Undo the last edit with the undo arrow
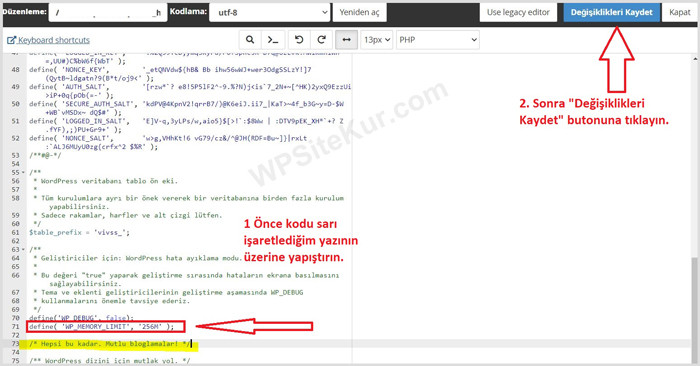Screen dimensions: 700x366 [299, 40]
